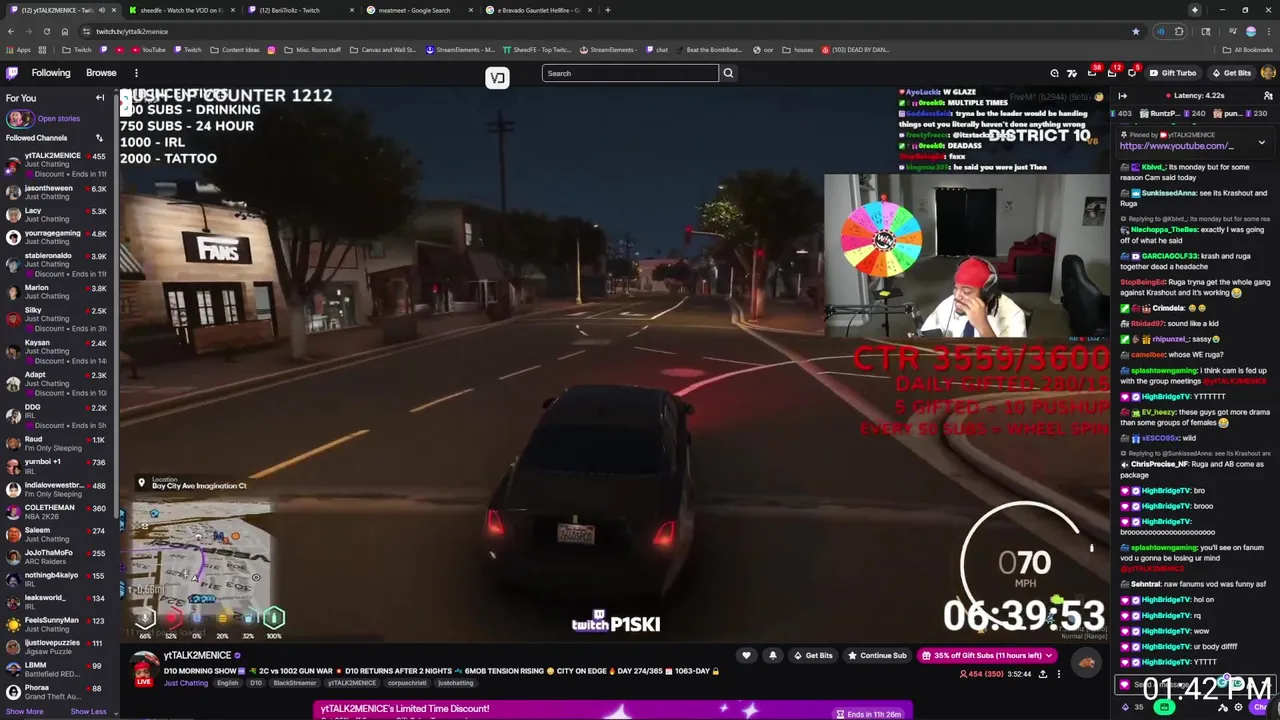The image size is (1280, 720).
Task: Open the Phoraa channel in the sidebar
Action: coord(58,691)
